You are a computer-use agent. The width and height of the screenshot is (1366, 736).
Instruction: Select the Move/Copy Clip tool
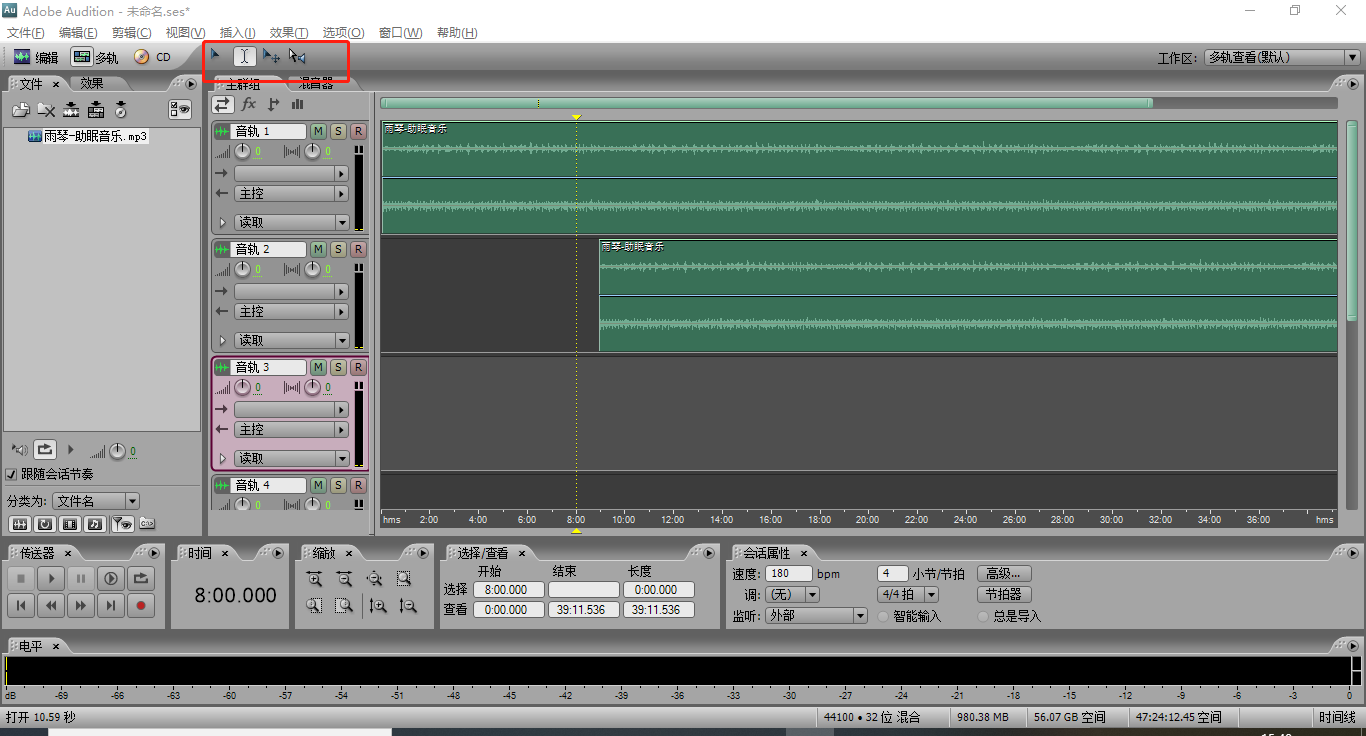tap(271, 57)
